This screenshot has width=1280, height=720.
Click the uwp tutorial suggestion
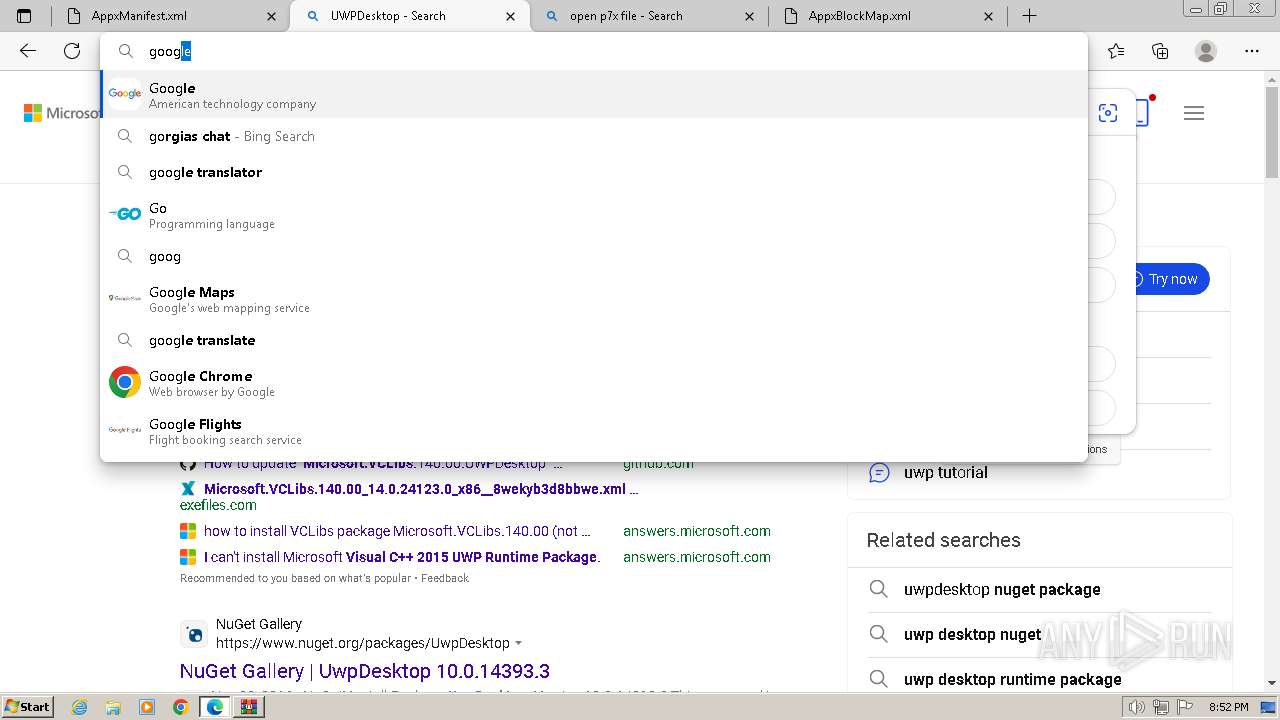coord(946,472)
